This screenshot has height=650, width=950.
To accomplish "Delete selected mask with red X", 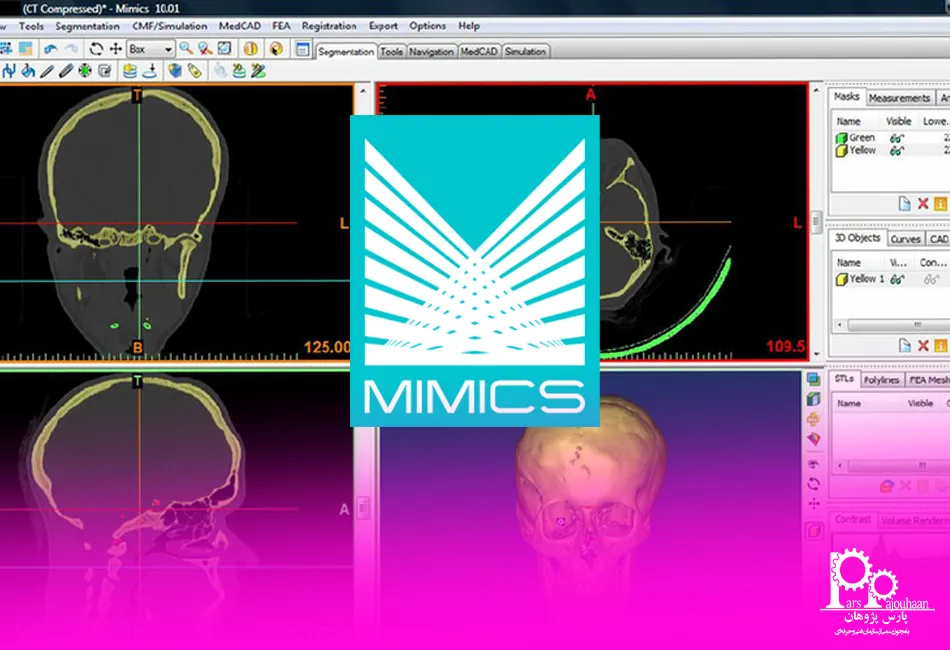I will pyautogui.click(x=922, y=203).
